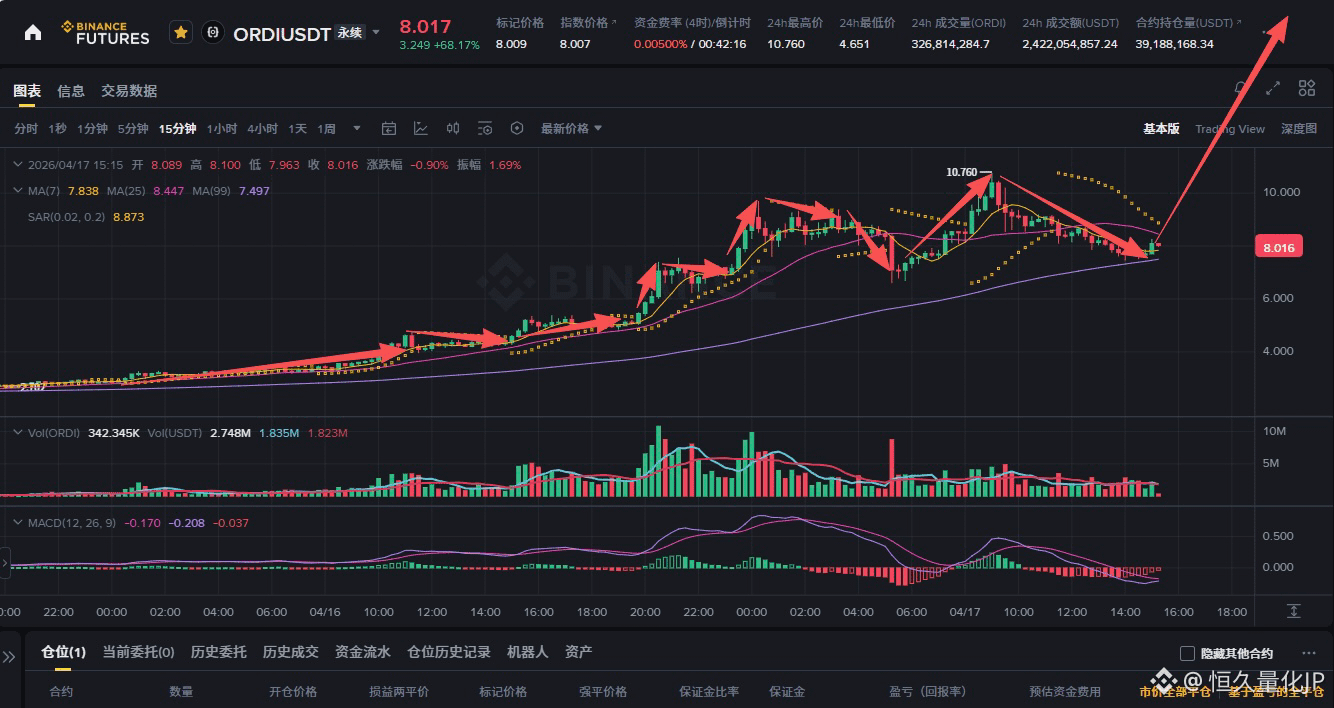Click the hexagon chart settings icon
Viewport: 1334px width, 708px height.
tap(517, 128)
